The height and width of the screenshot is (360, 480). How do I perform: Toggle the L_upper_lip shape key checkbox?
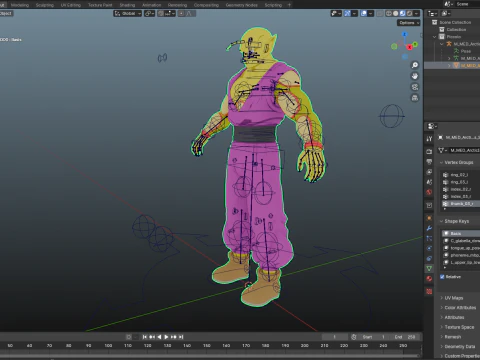(x=446, y=263)
